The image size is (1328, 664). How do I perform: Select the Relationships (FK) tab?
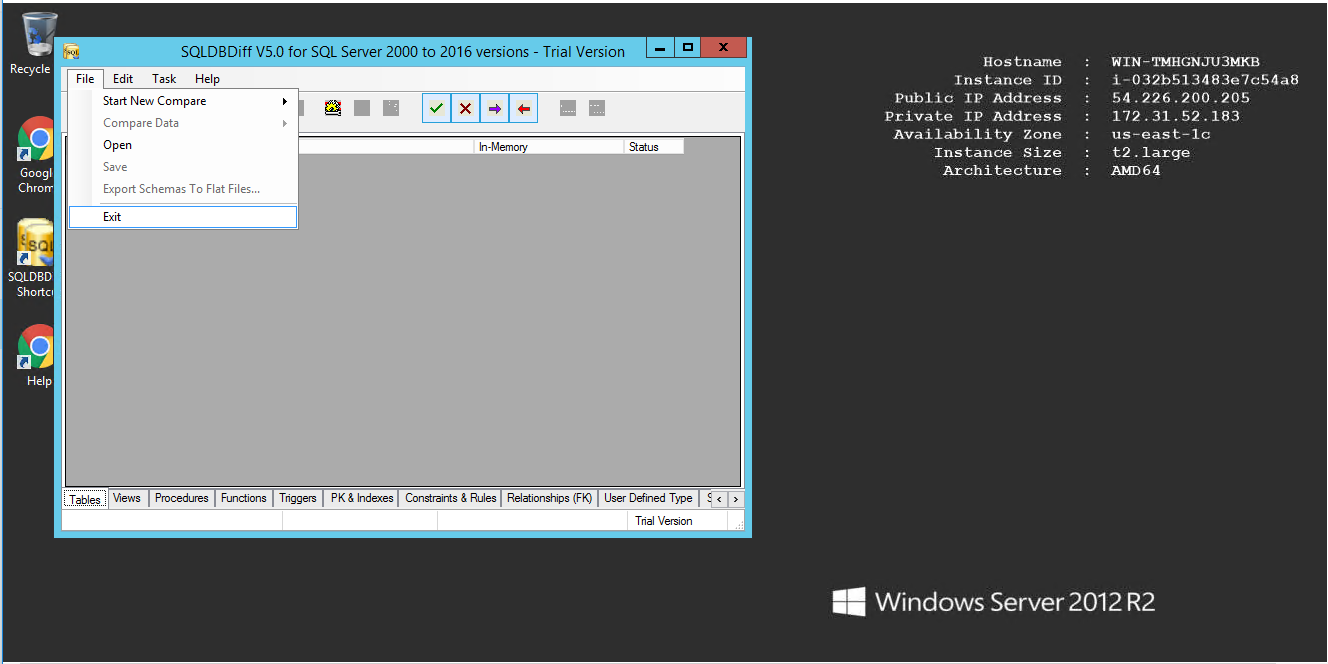549,498
